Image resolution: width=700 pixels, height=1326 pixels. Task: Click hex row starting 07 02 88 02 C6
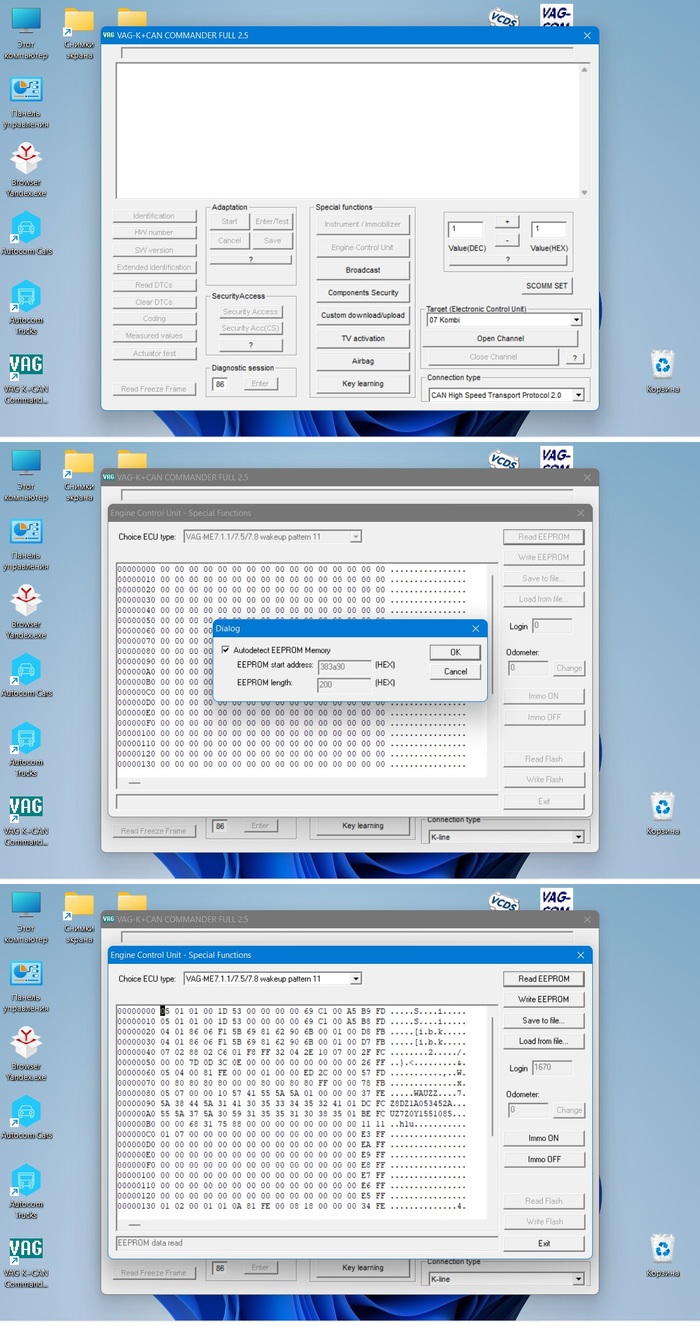click(292, 1053)
